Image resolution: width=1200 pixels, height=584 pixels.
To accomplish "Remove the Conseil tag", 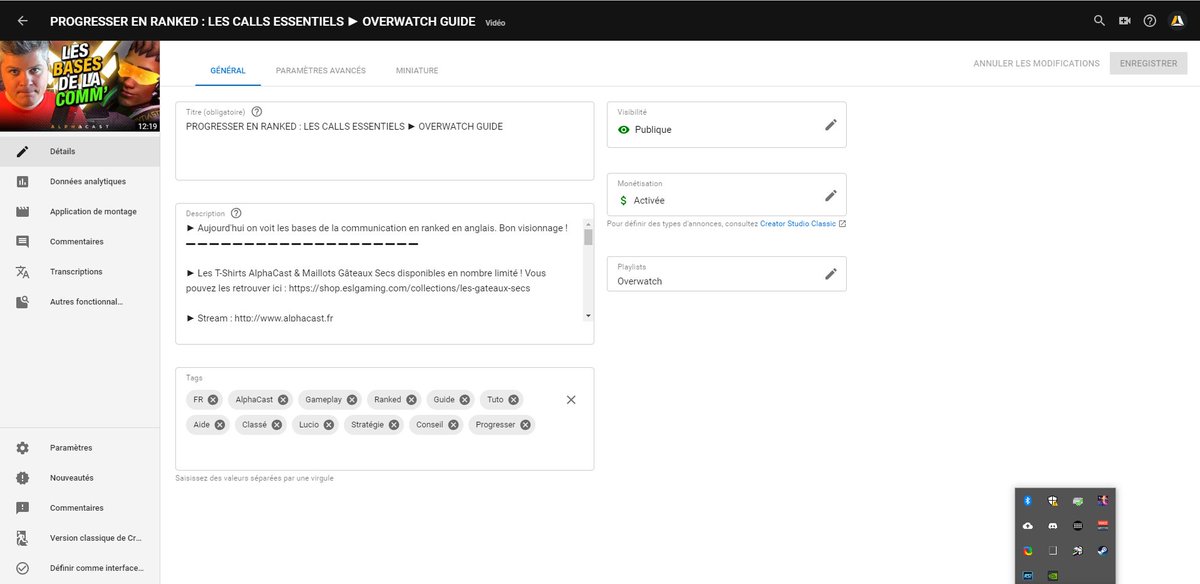I will (453, 425).
